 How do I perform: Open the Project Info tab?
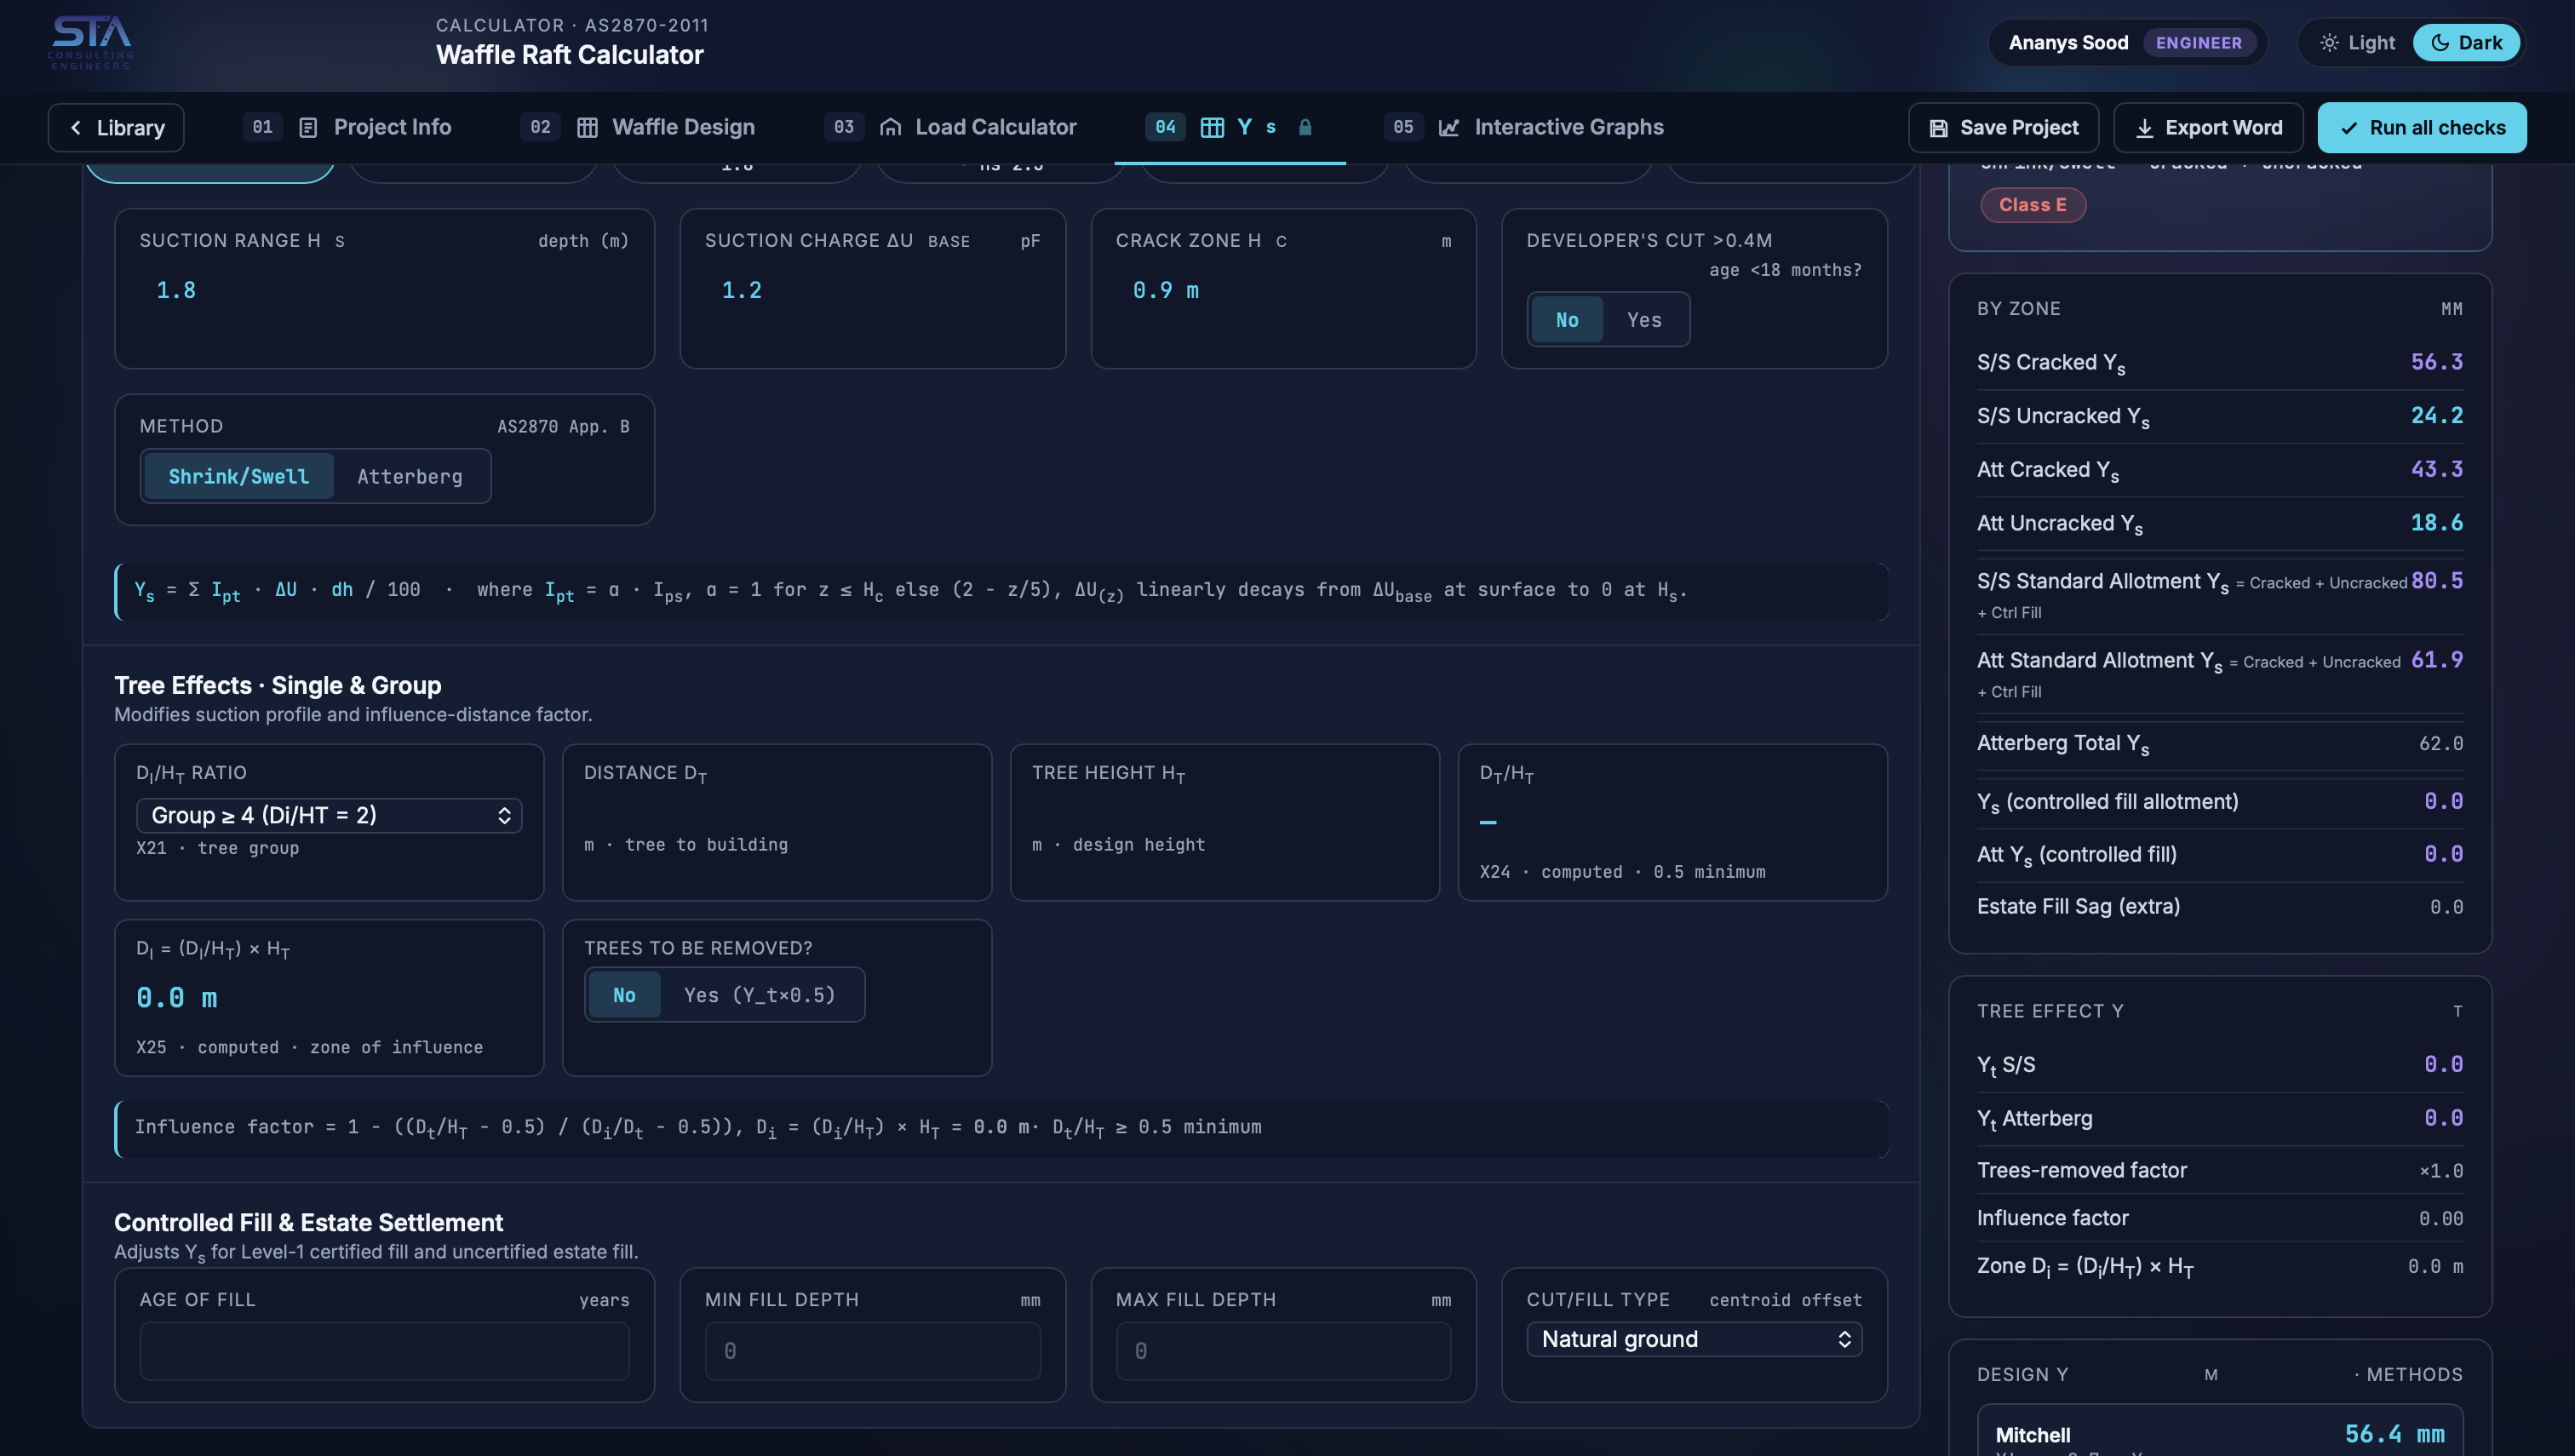[347, 128]
